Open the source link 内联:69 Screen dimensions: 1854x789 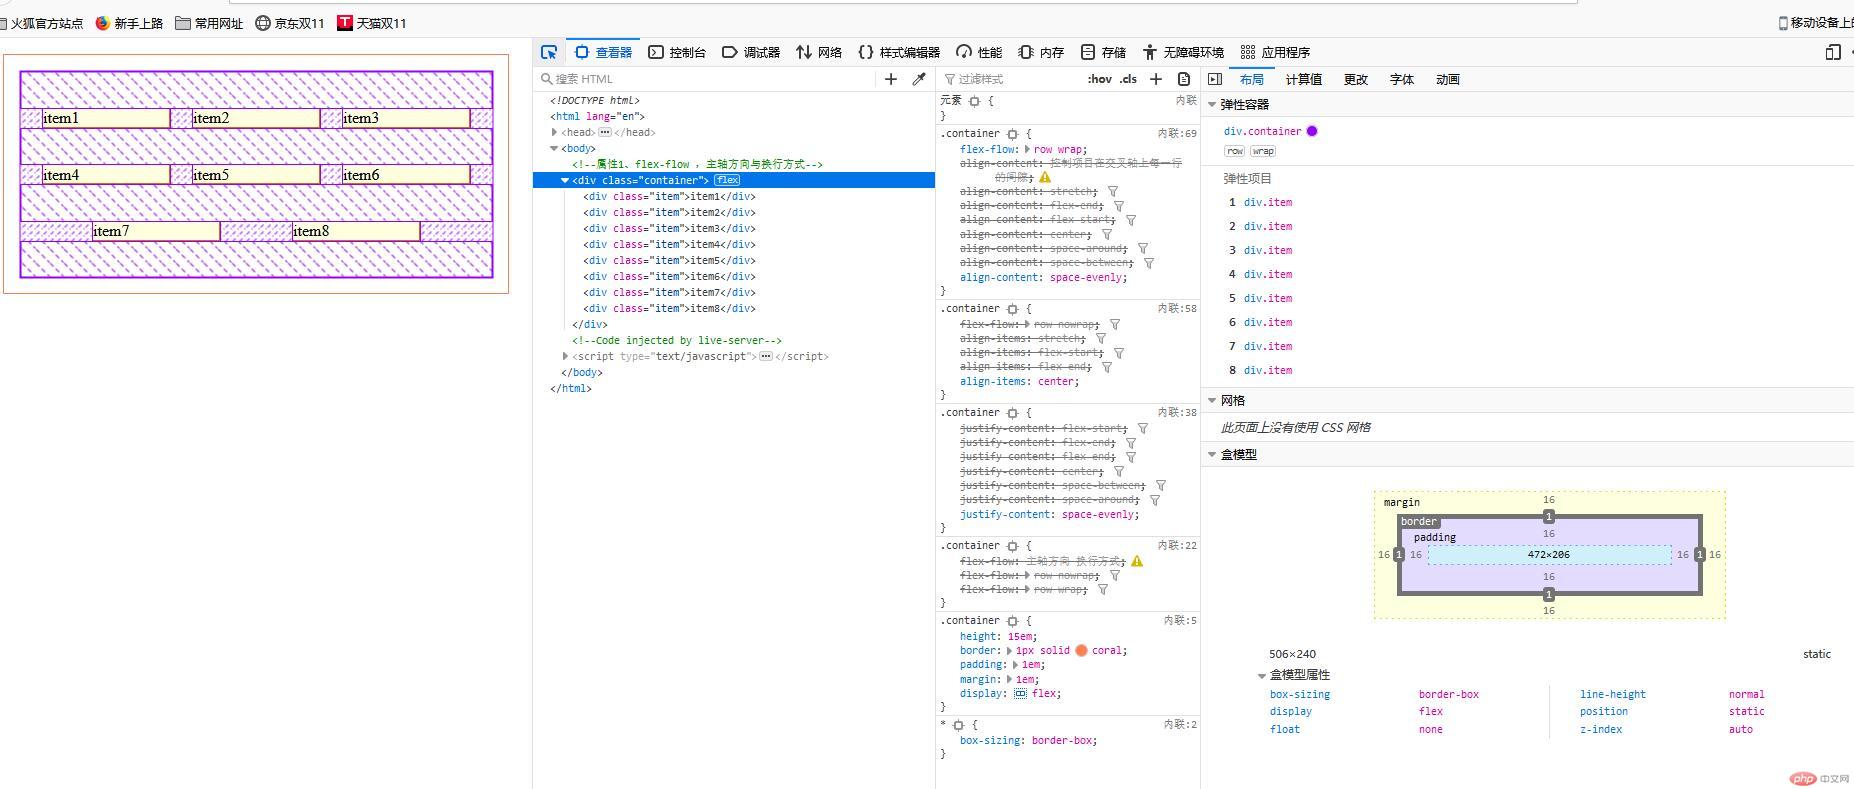(x=1177, y=133)
